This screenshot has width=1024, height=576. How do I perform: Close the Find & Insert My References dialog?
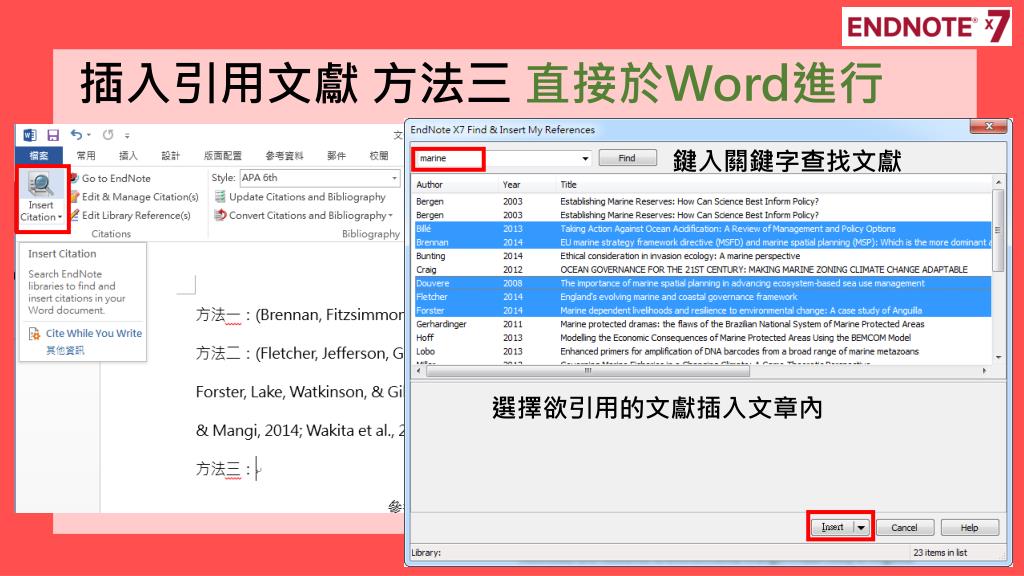(x=988, y=126)
